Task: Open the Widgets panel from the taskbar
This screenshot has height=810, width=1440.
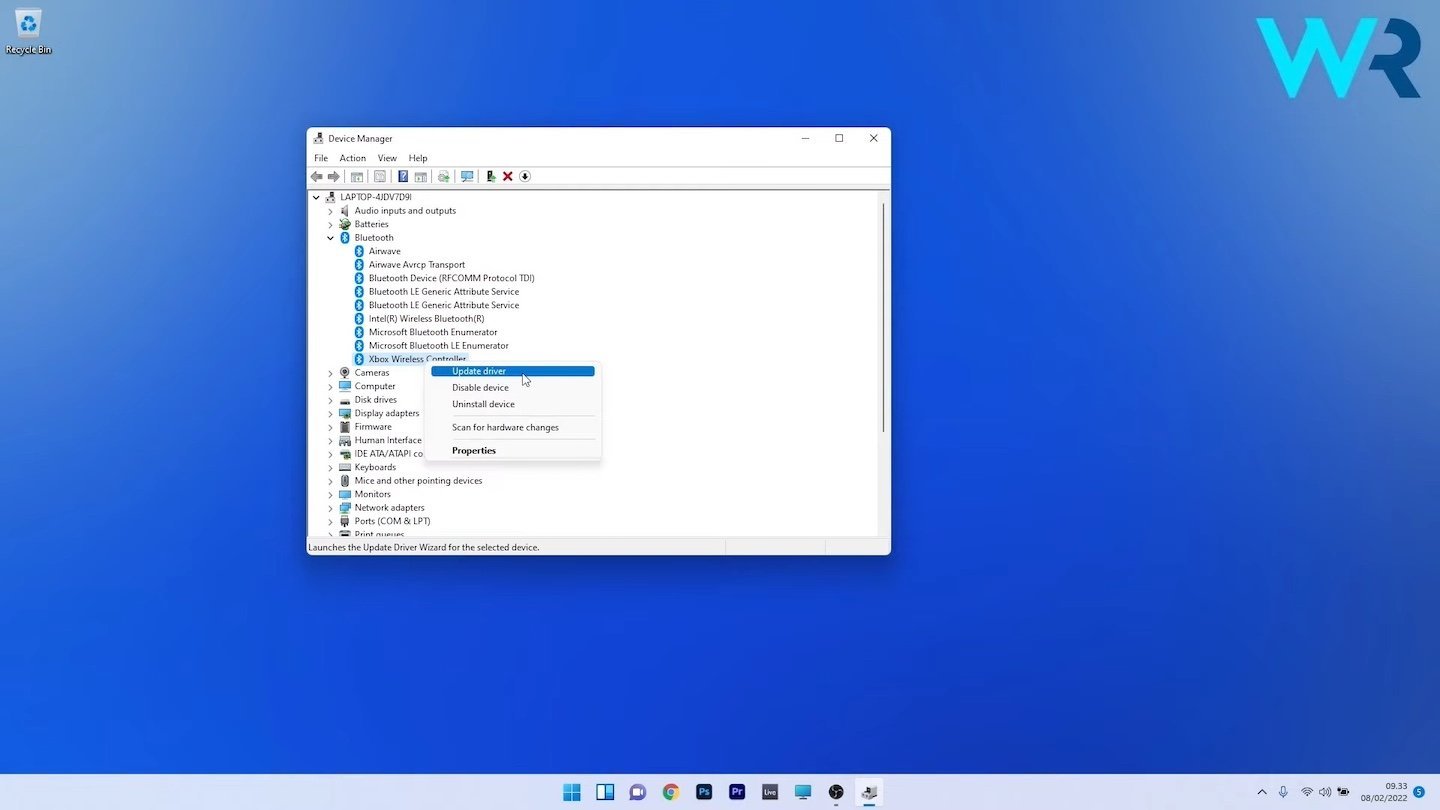Action: pos(605,792)
